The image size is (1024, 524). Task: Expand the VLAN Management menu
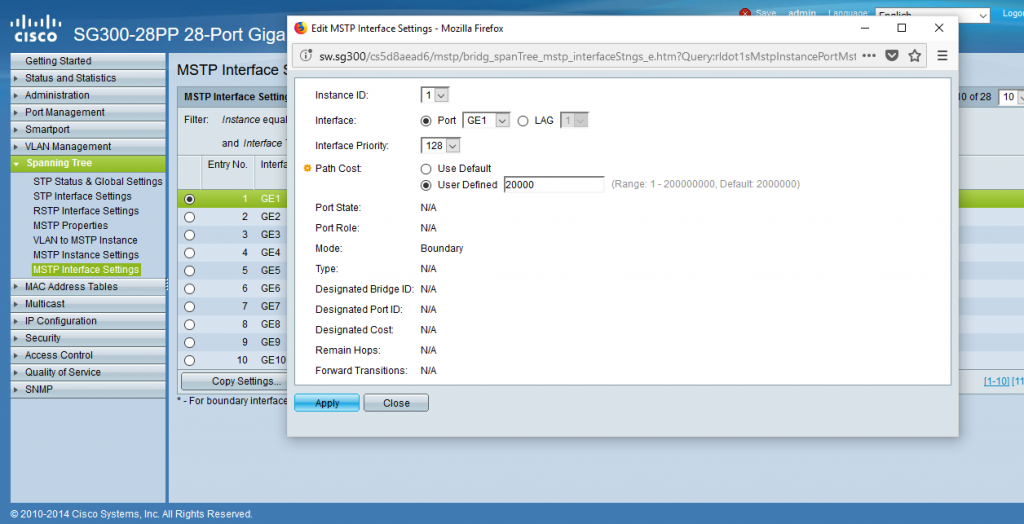coord(88,146)
